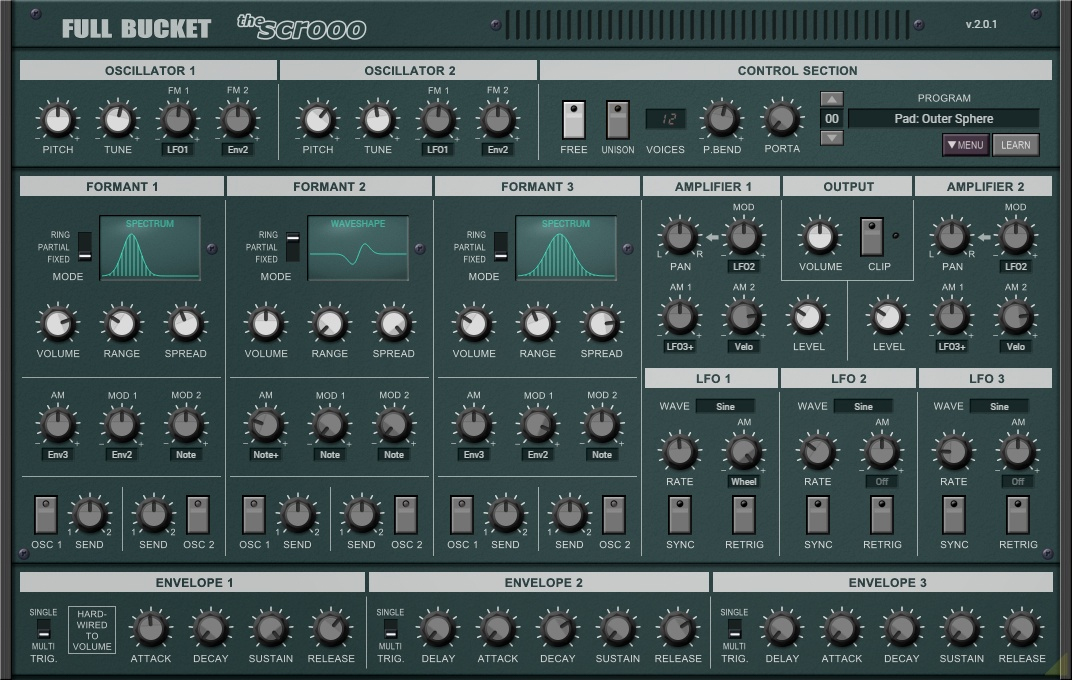Click the Oscillator 1 PITCH knob
Viewport: 1072px width, 680px height.
point(57,120)
